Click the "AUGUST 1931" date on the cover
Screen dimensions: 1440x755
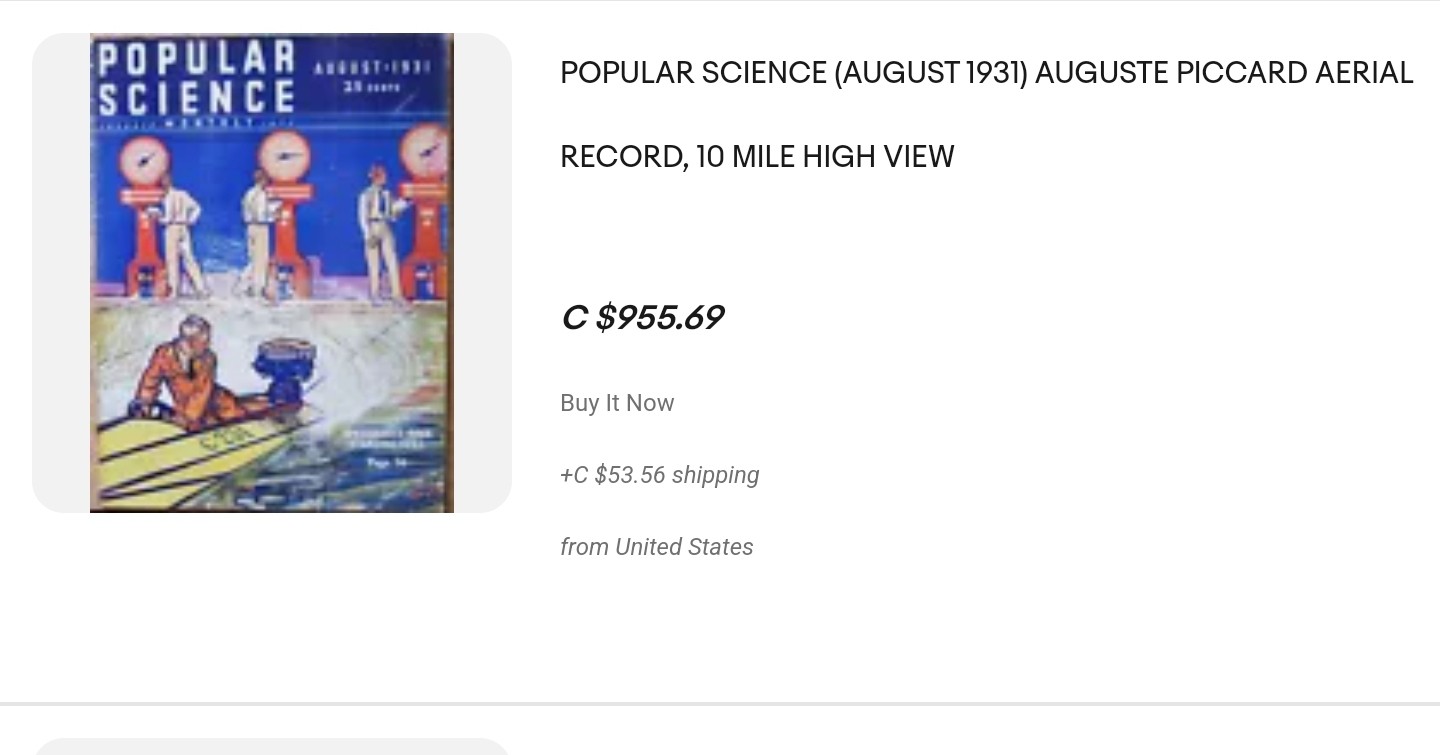(372, 68)
